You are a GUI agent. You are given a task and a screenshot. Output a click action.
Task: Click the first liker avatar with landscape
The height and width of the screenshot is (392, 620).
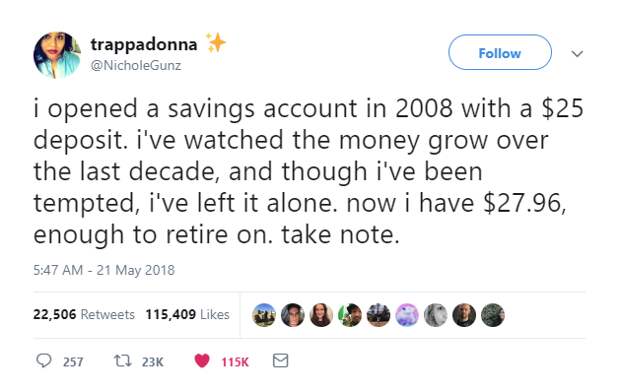tap(264, 315)
